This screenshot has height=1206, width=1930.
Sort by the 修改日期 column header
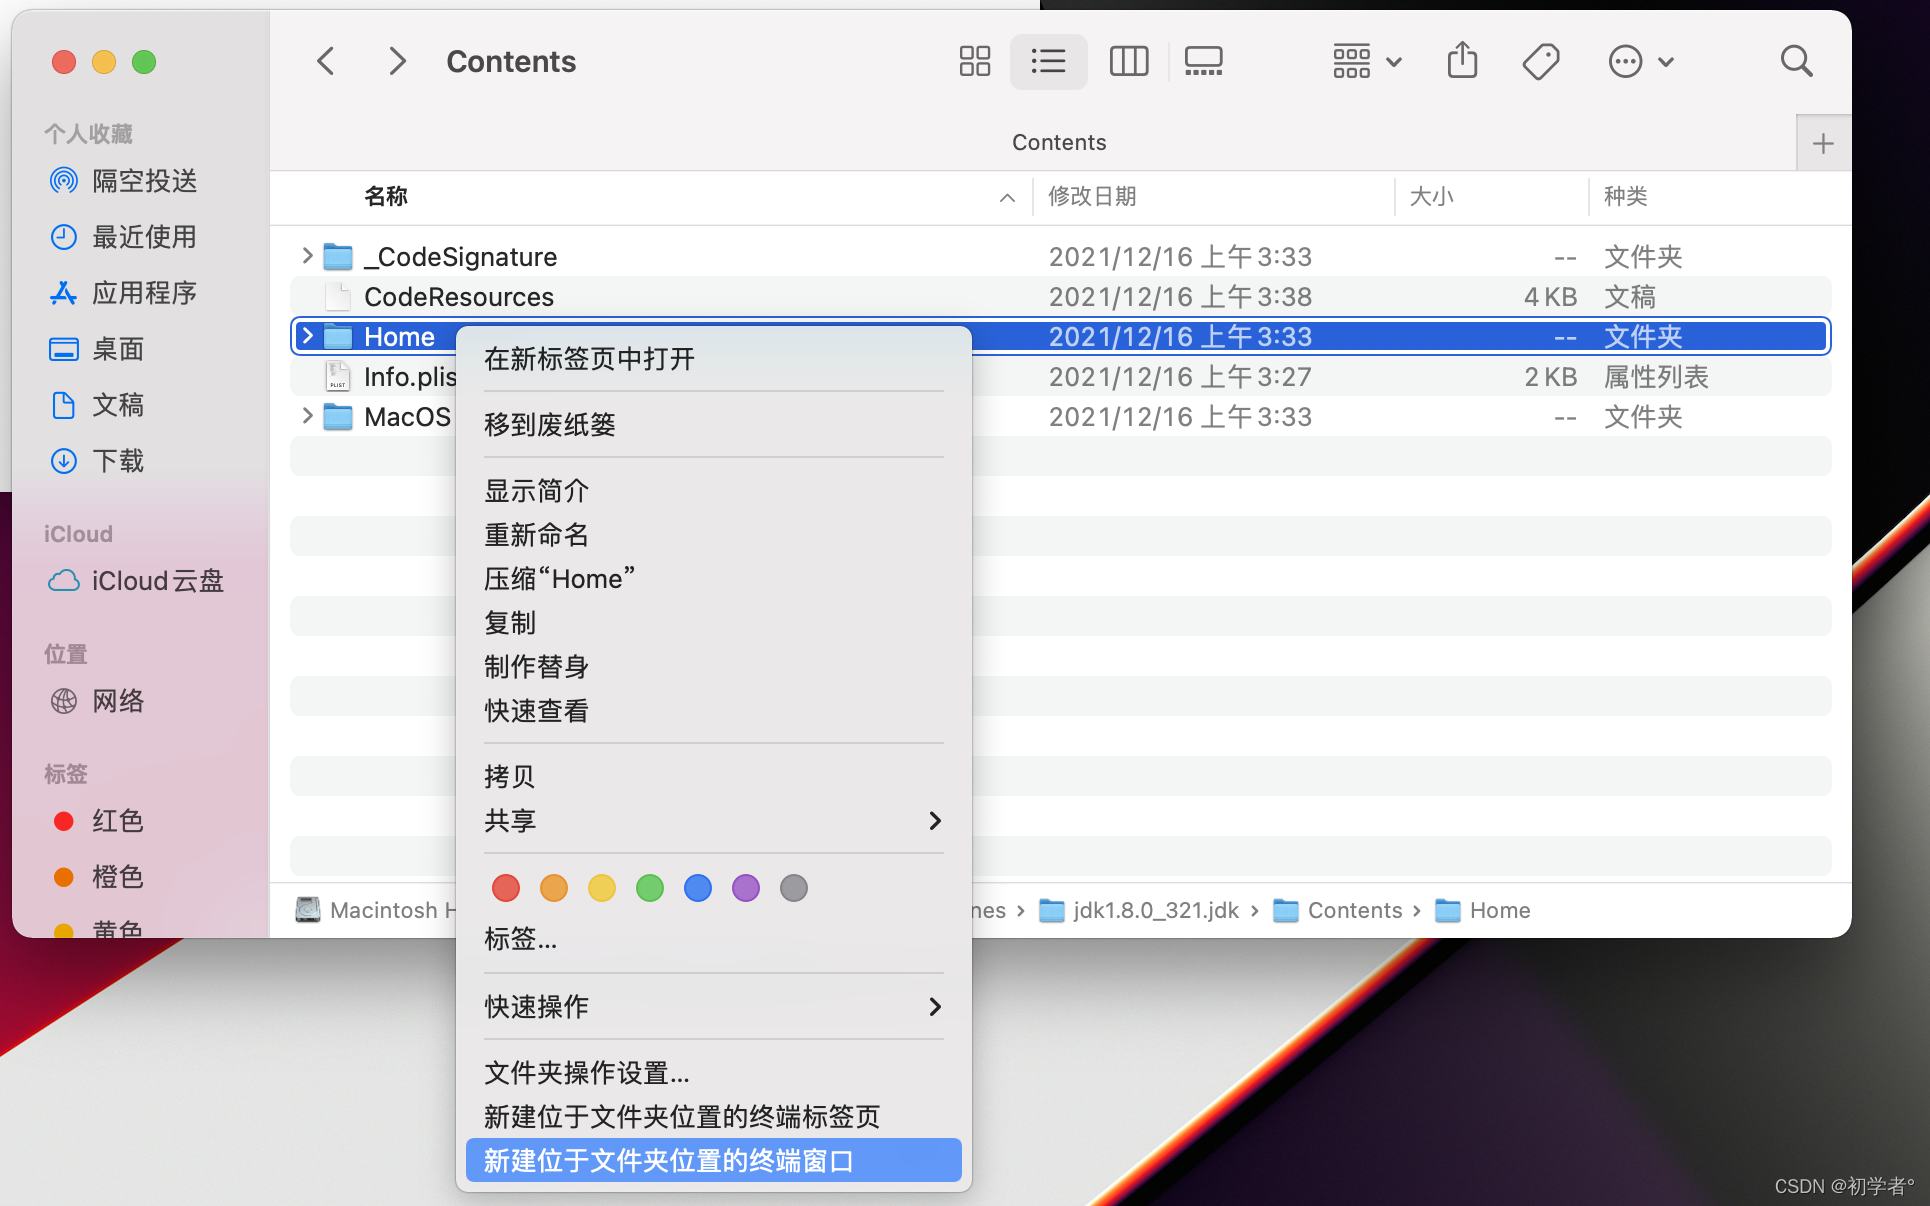(1092, 197)
